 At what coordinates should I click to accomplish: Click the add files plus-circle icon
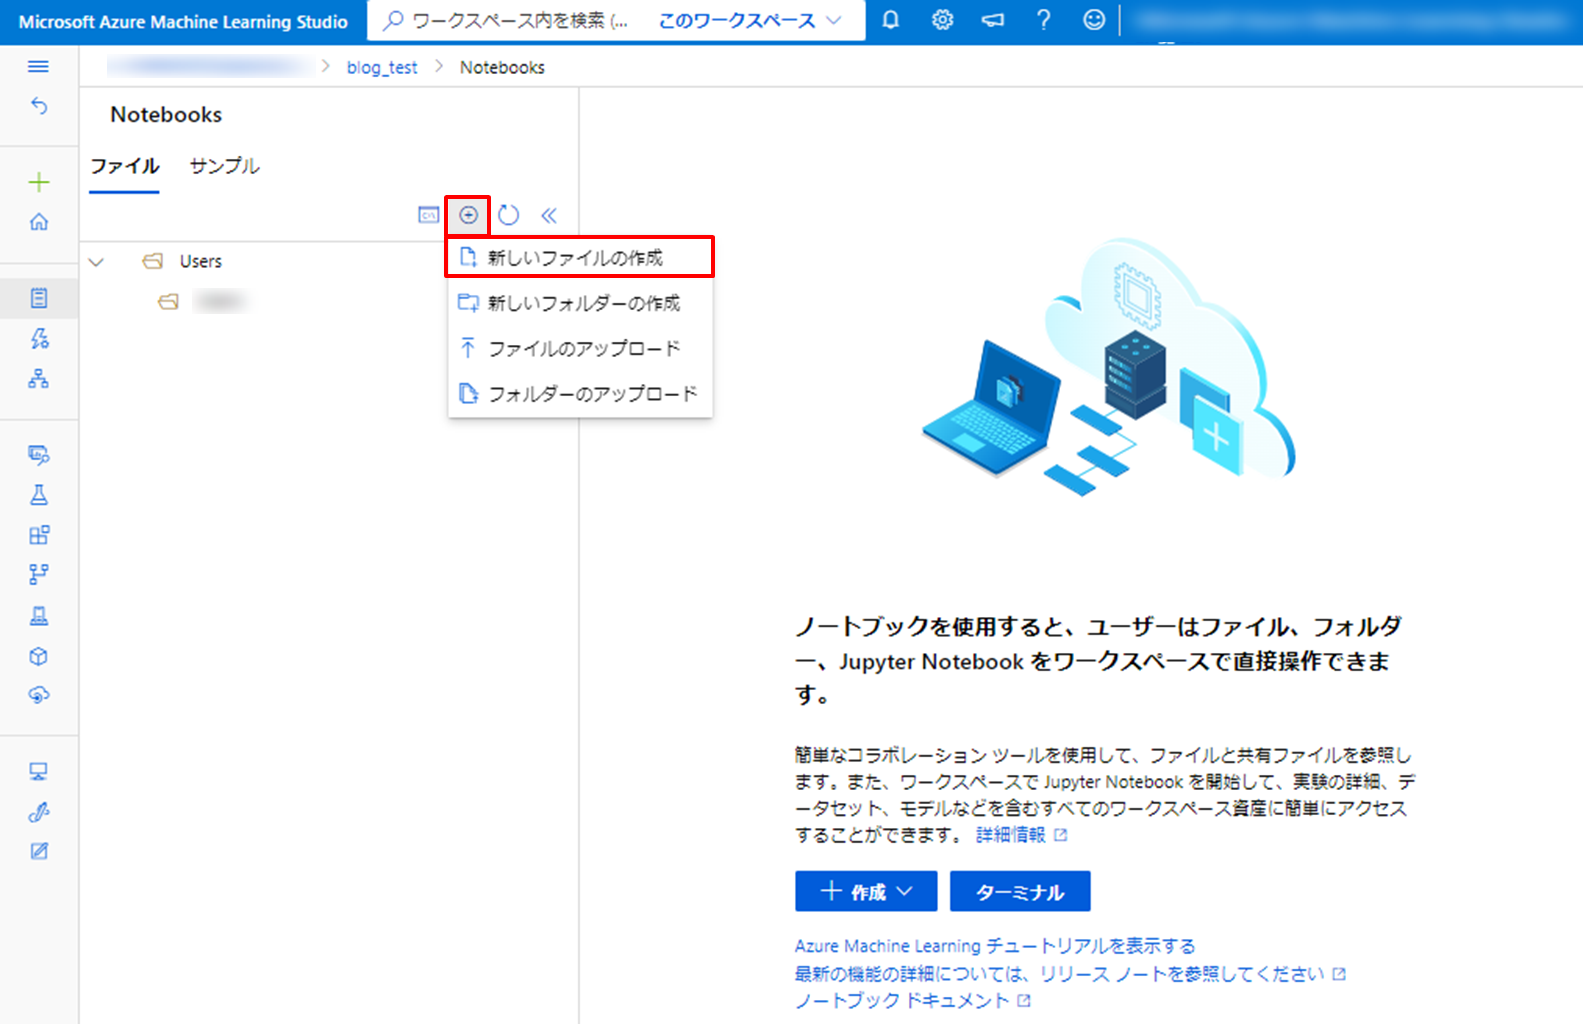(x=468, y=215)
